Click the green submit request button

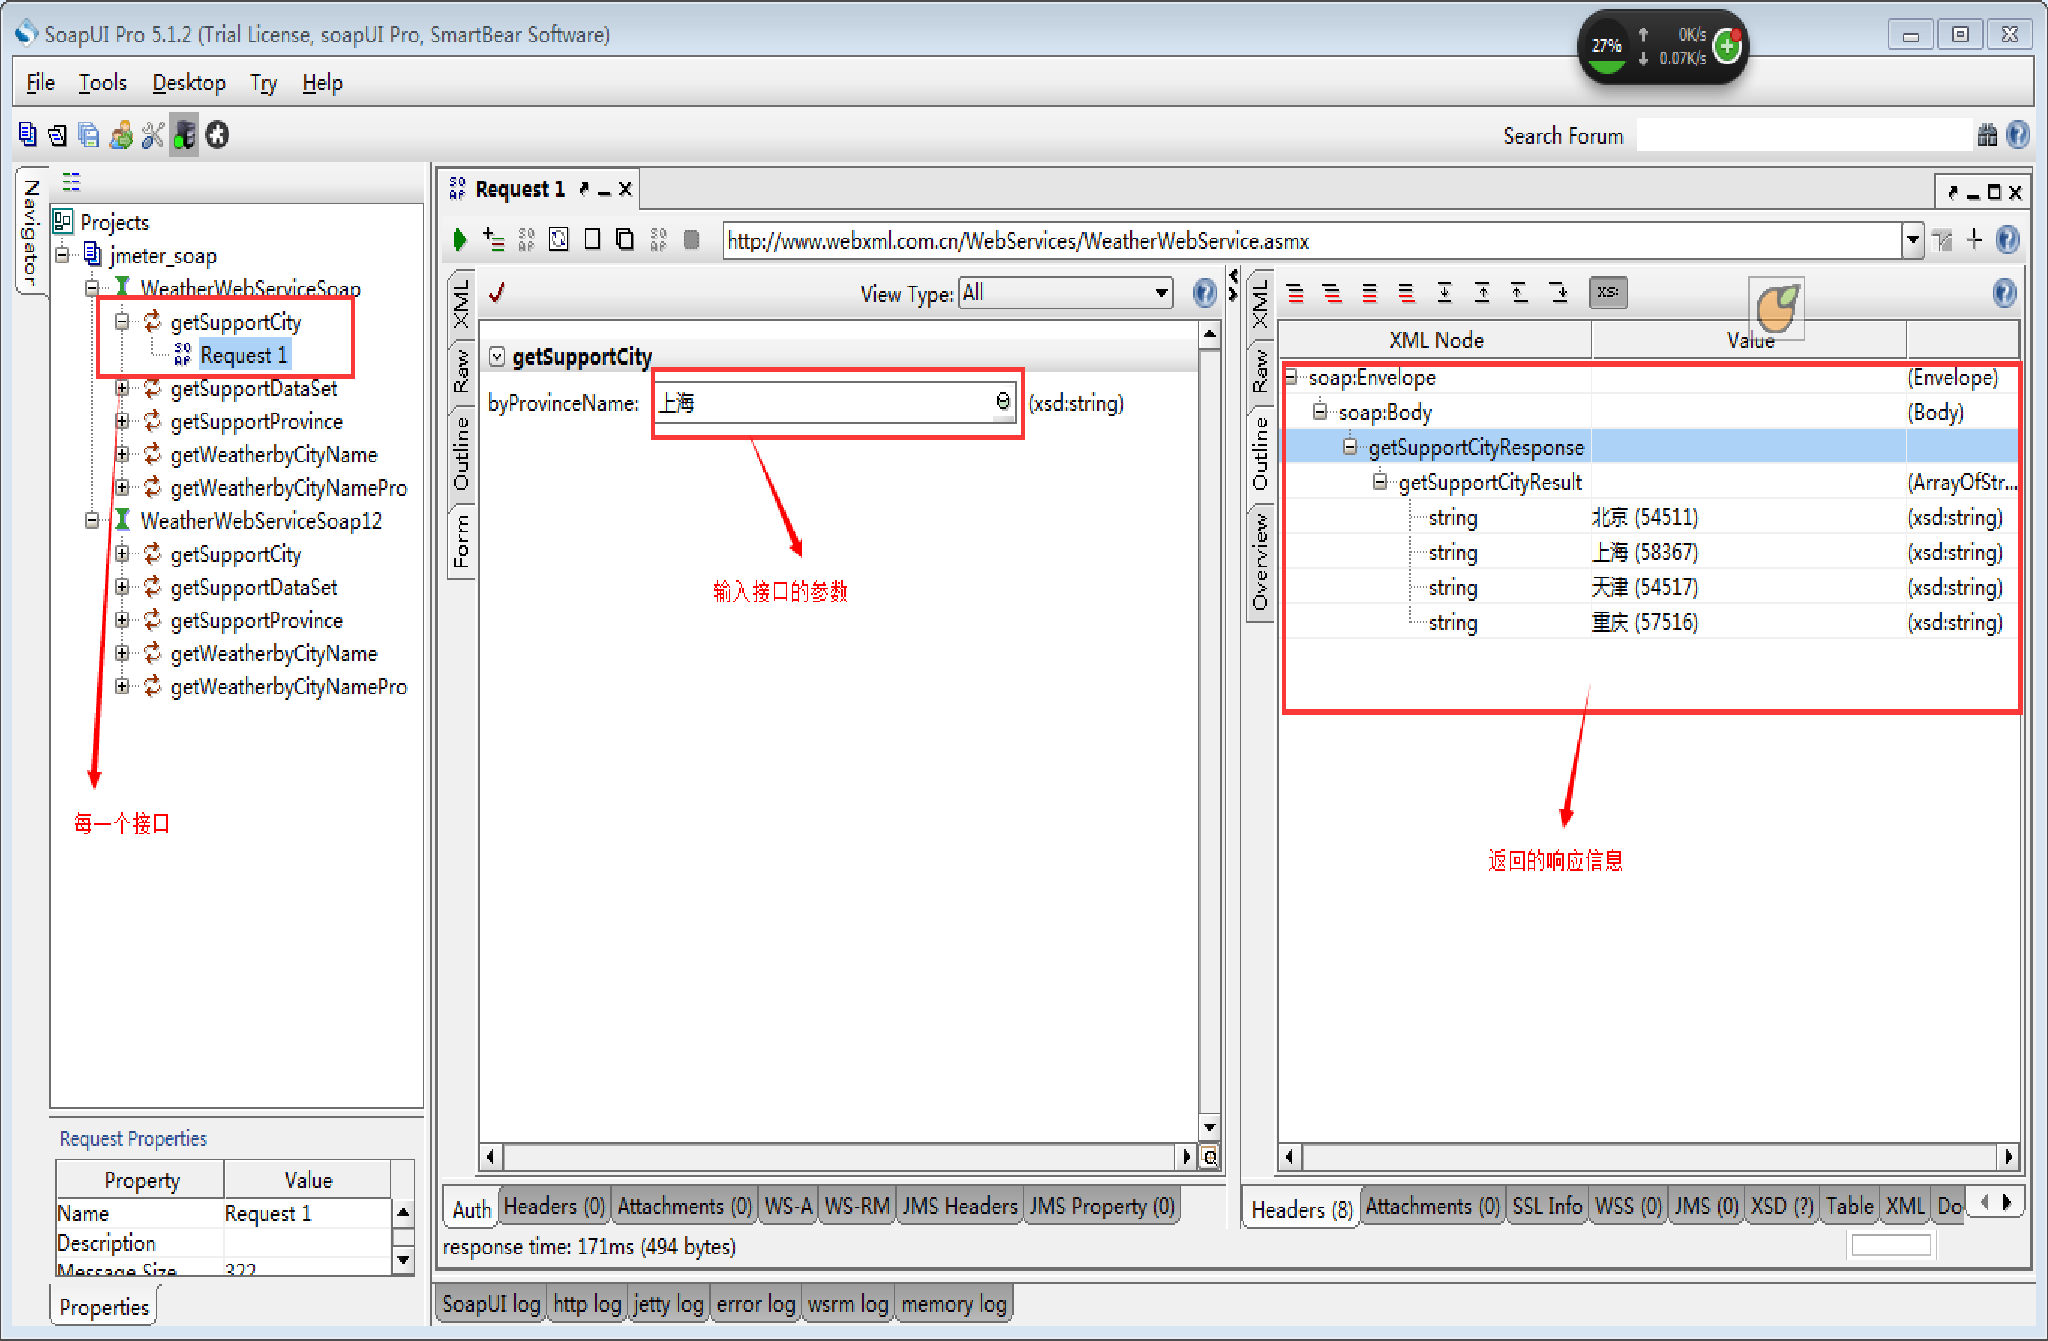[x=459, y=240]
